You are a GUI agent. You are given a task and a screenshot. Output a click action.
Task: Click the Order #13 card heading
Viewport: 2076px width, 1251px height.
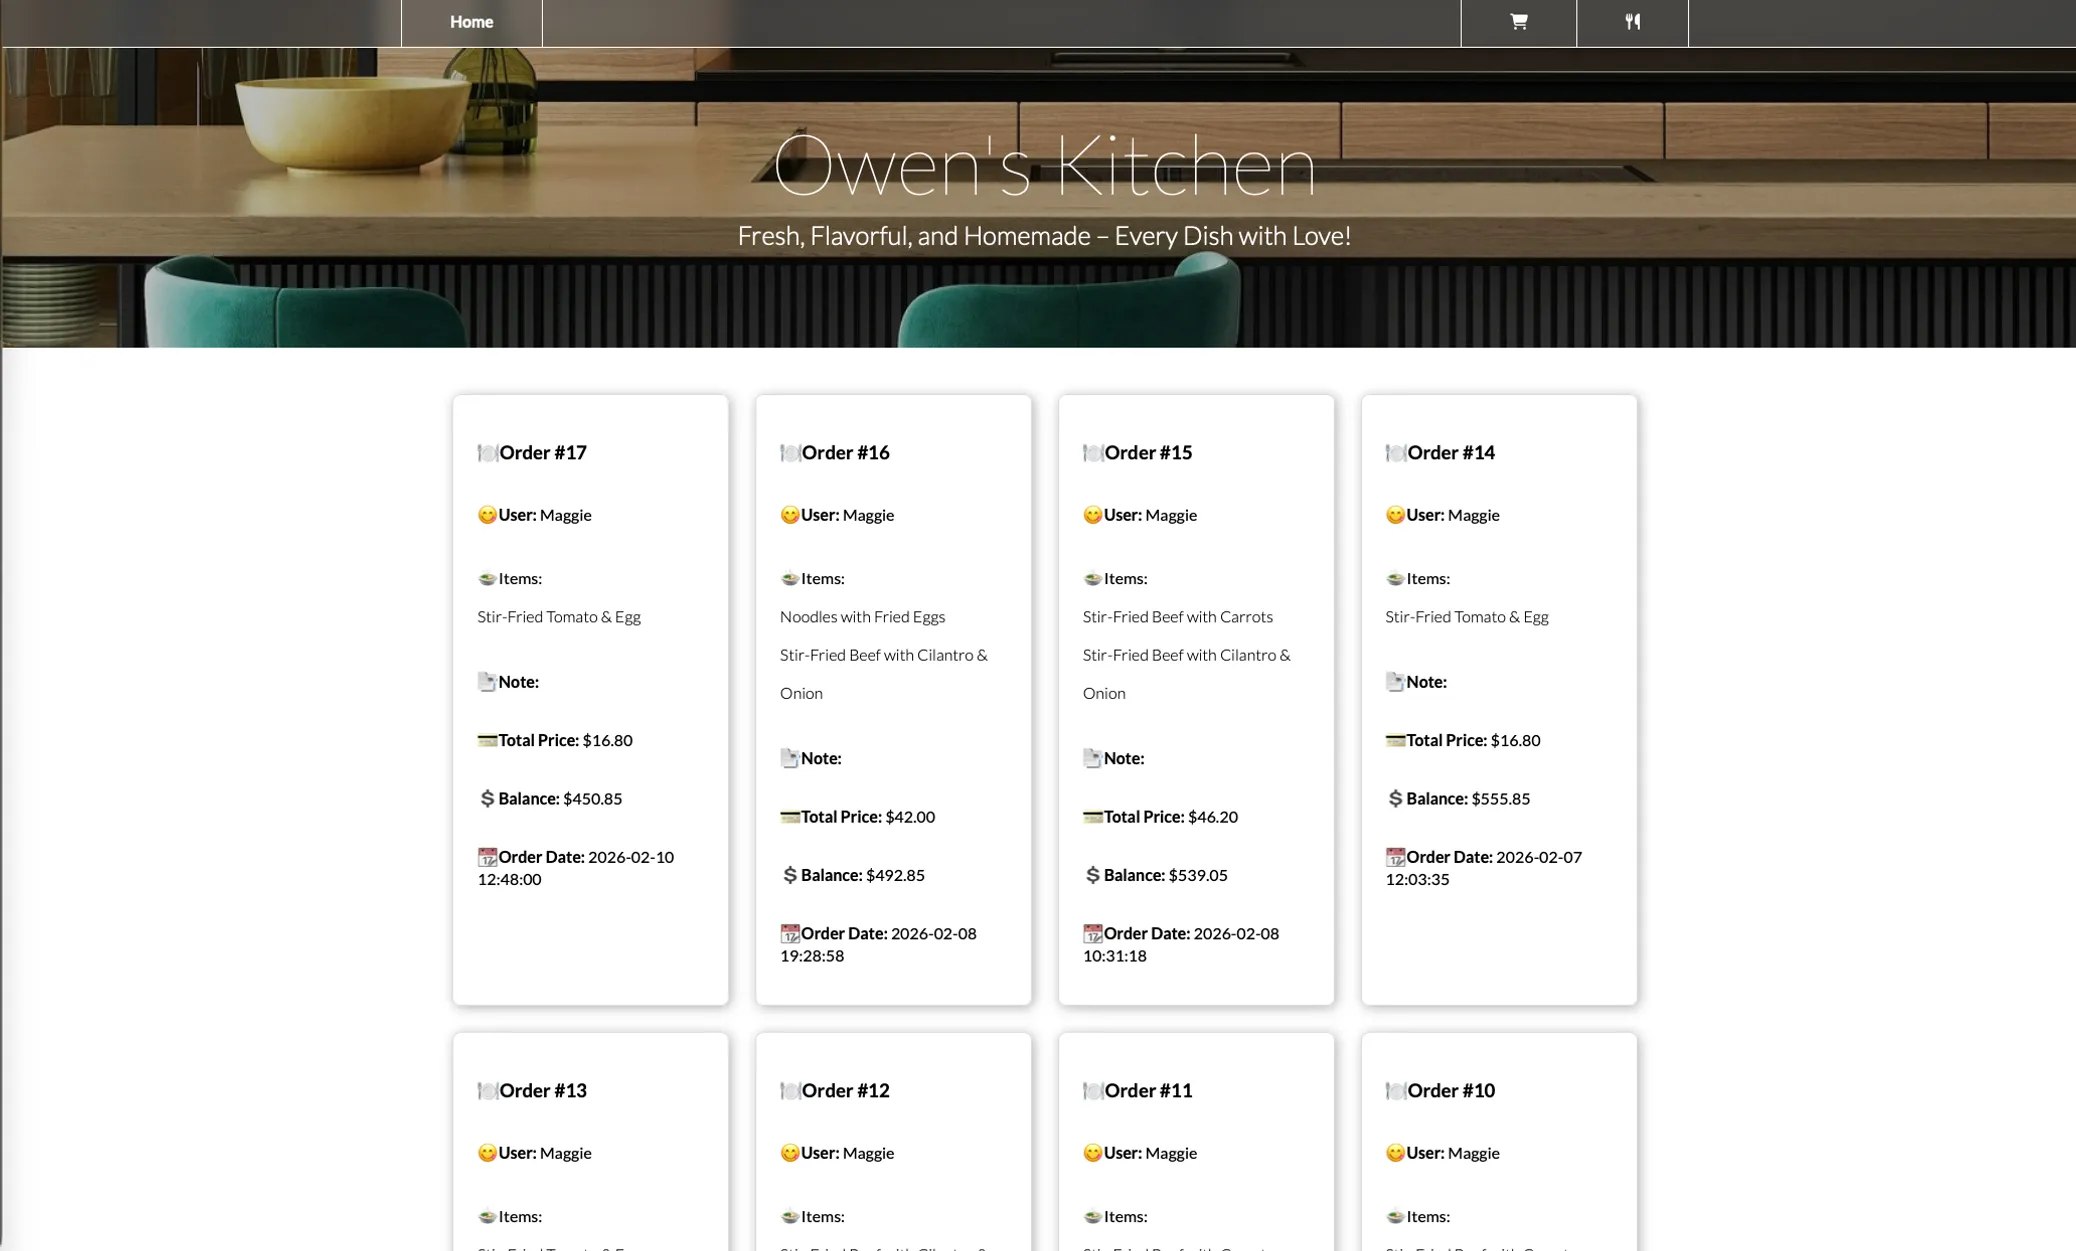(542, 1091)
